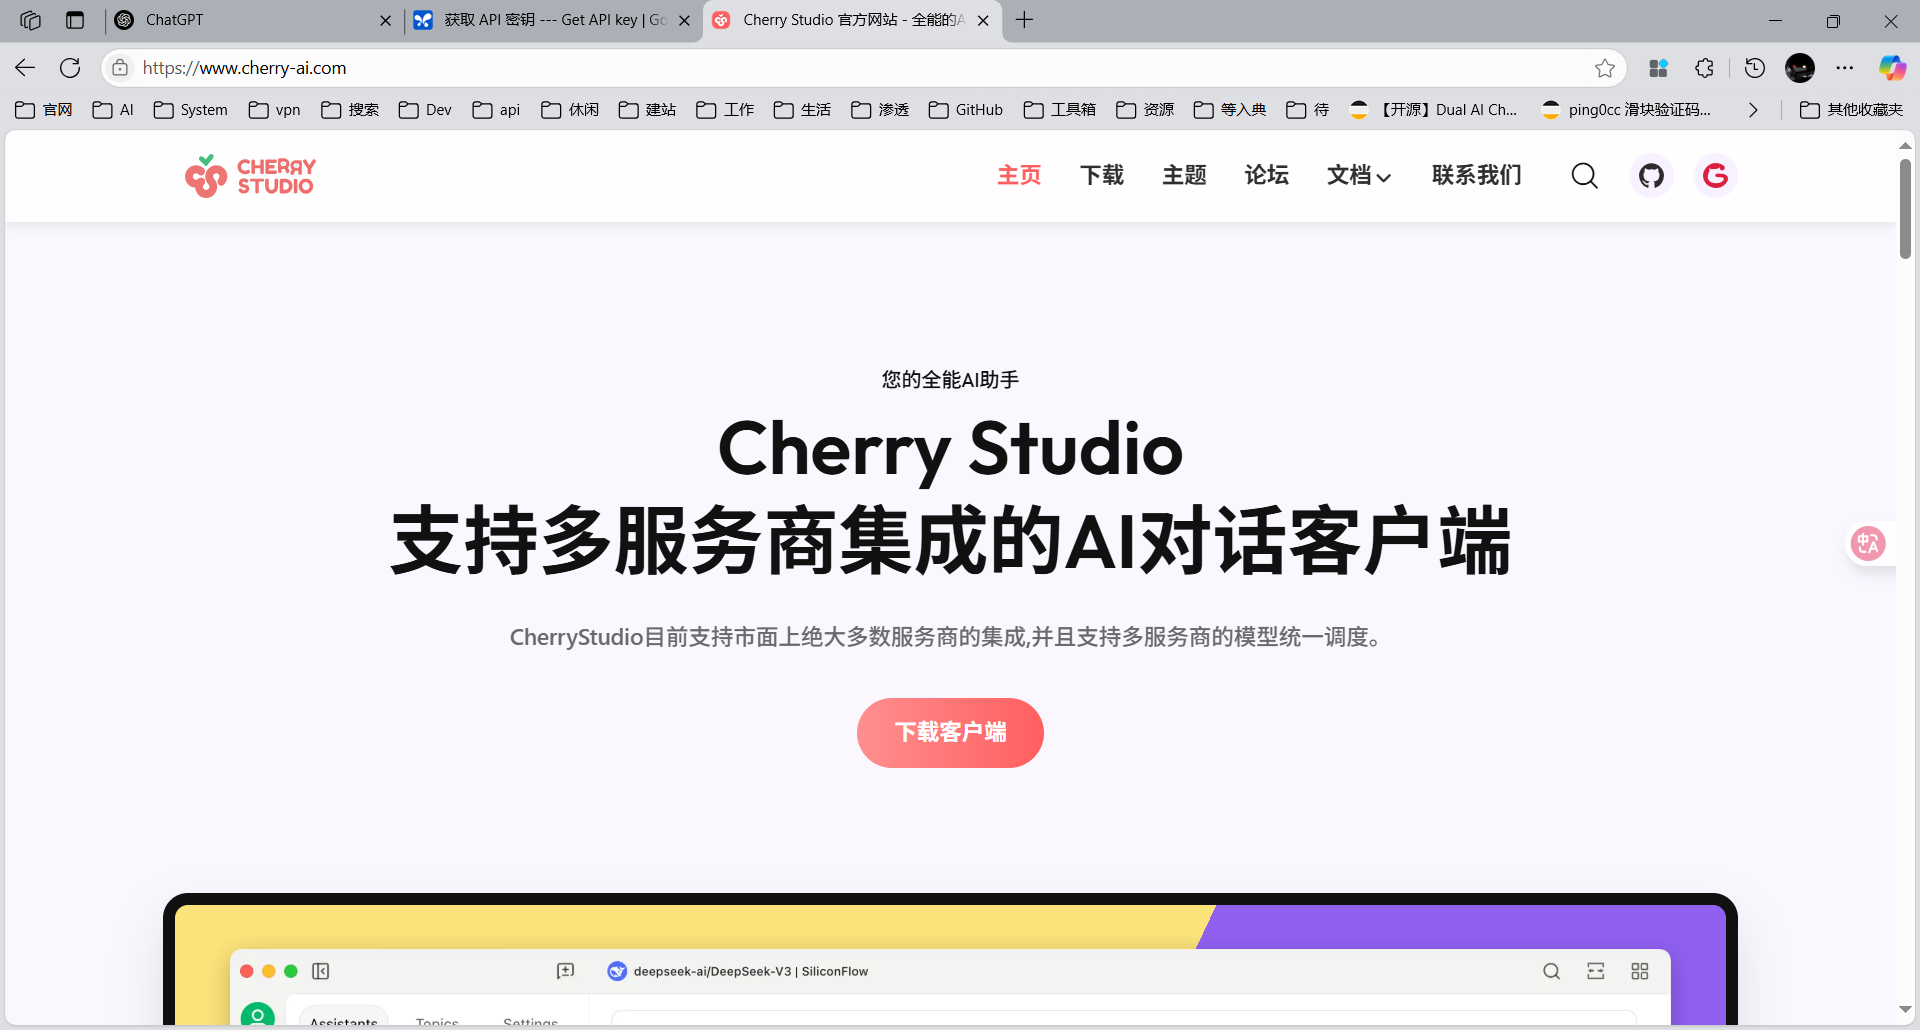This screenshot has height=1030, width=1920.
Task: Click the narrow-layout icon in app preview
Action: (x=1596, y=971)
